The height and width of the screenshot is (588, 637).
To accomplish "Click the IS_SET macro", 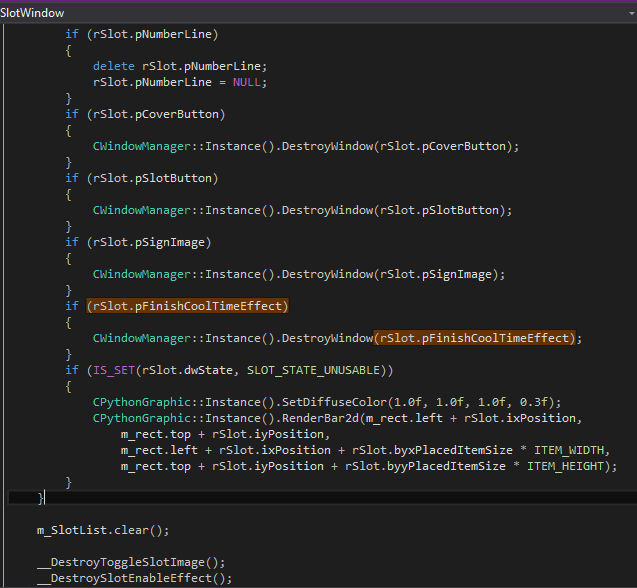I will [114, 371].
